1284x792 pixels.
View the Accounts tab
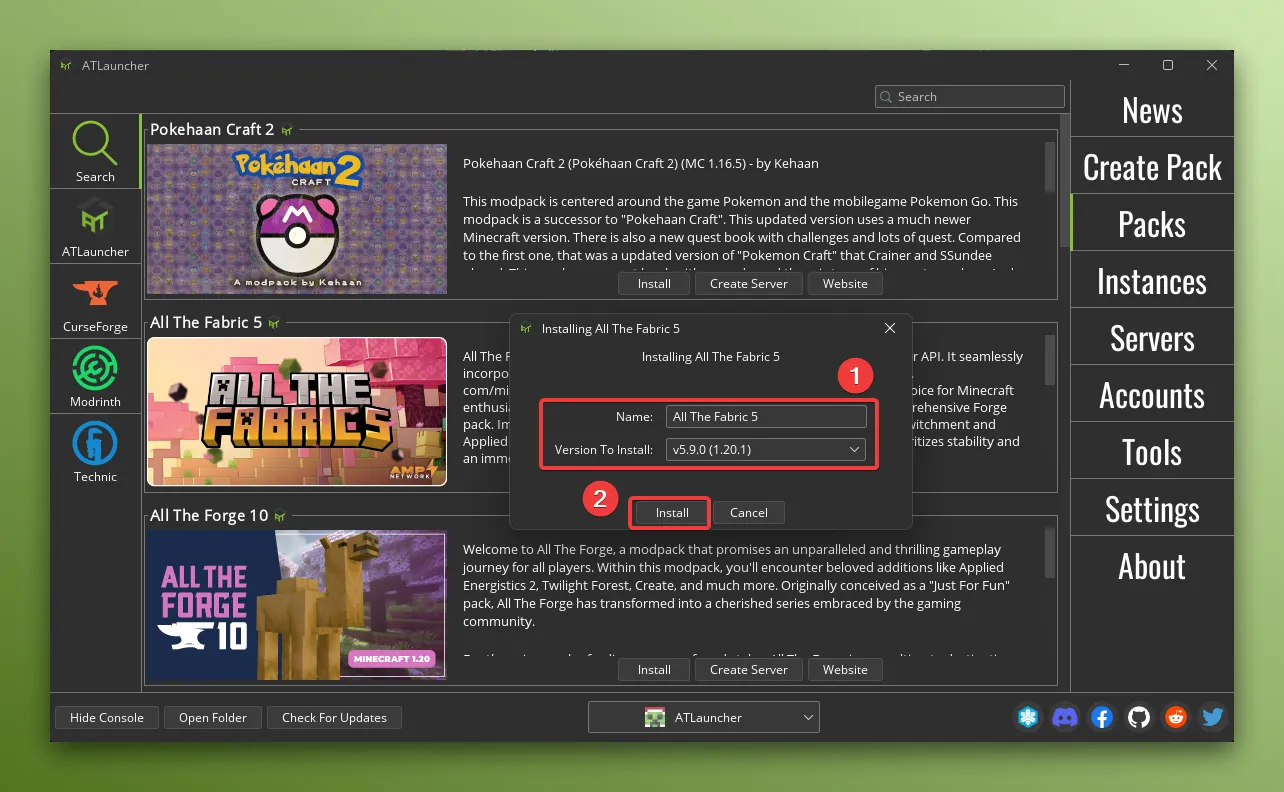(x=1152, y=394)
